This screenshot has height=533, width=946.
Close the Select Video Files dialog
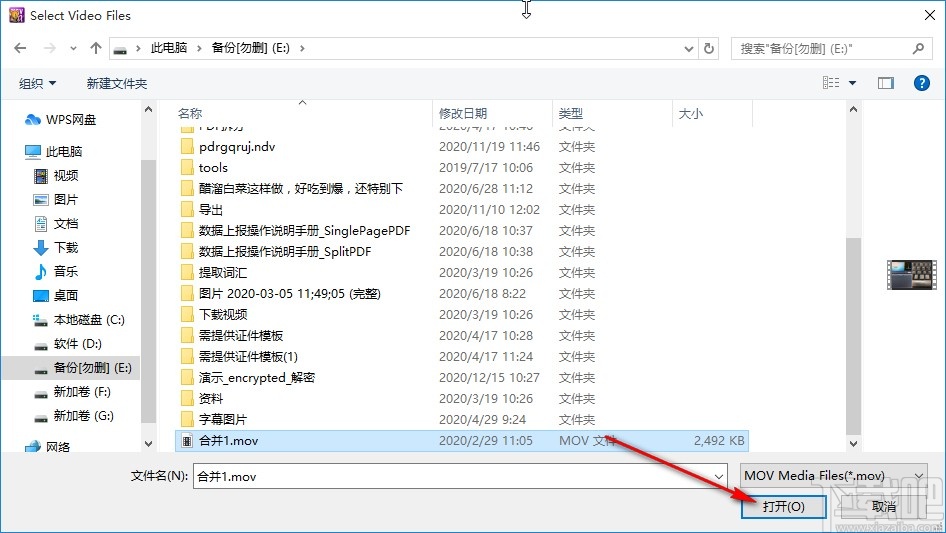coord(930,15)
